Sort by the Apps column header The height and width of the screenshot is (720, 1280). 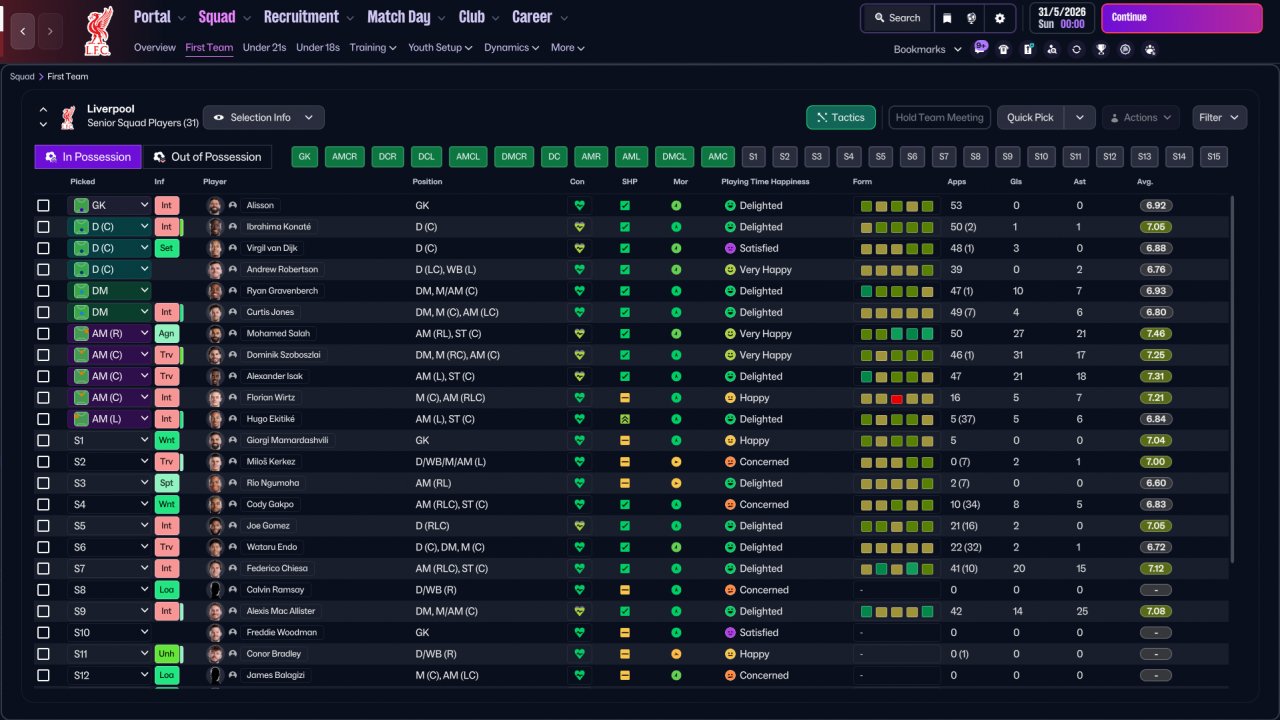coord(957,182)
